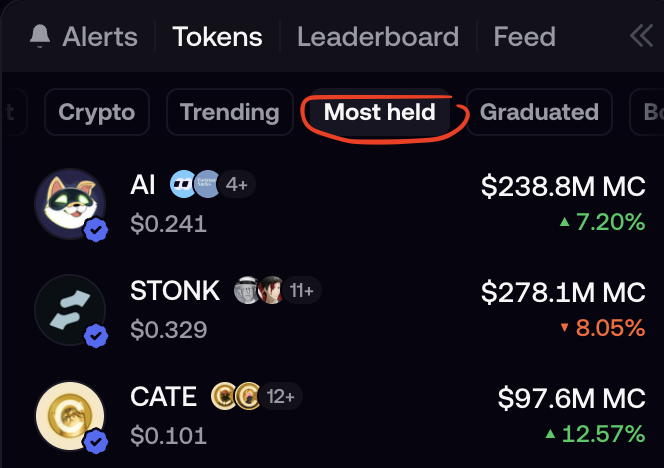Viewport: 664px width, 468px height.
Task: Open the Feed tab
Action: [x=524, y=36]
